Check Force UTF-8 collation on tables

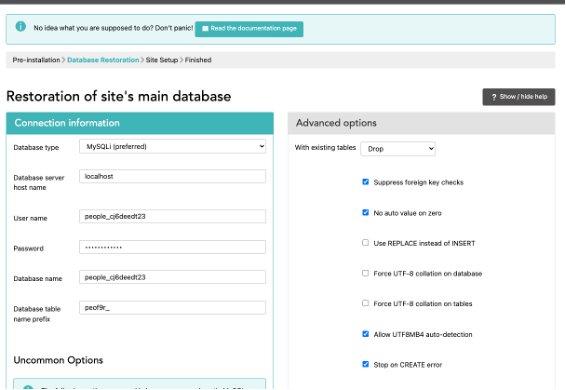[366, 303]
